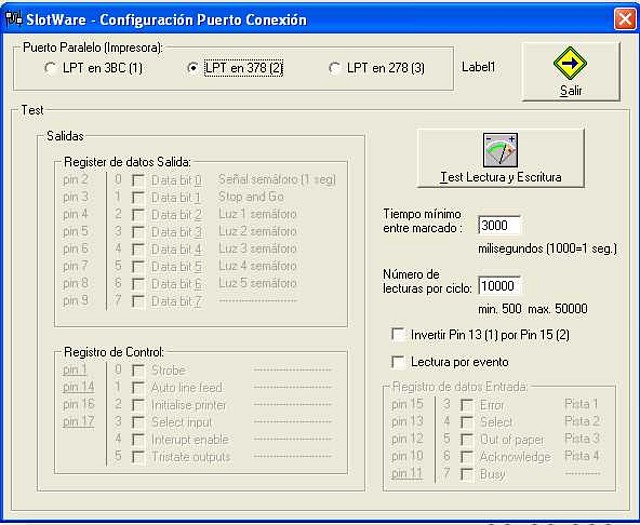
Task: Click the 'Luz 5 semáforo' text
Action: pos(257,283)
